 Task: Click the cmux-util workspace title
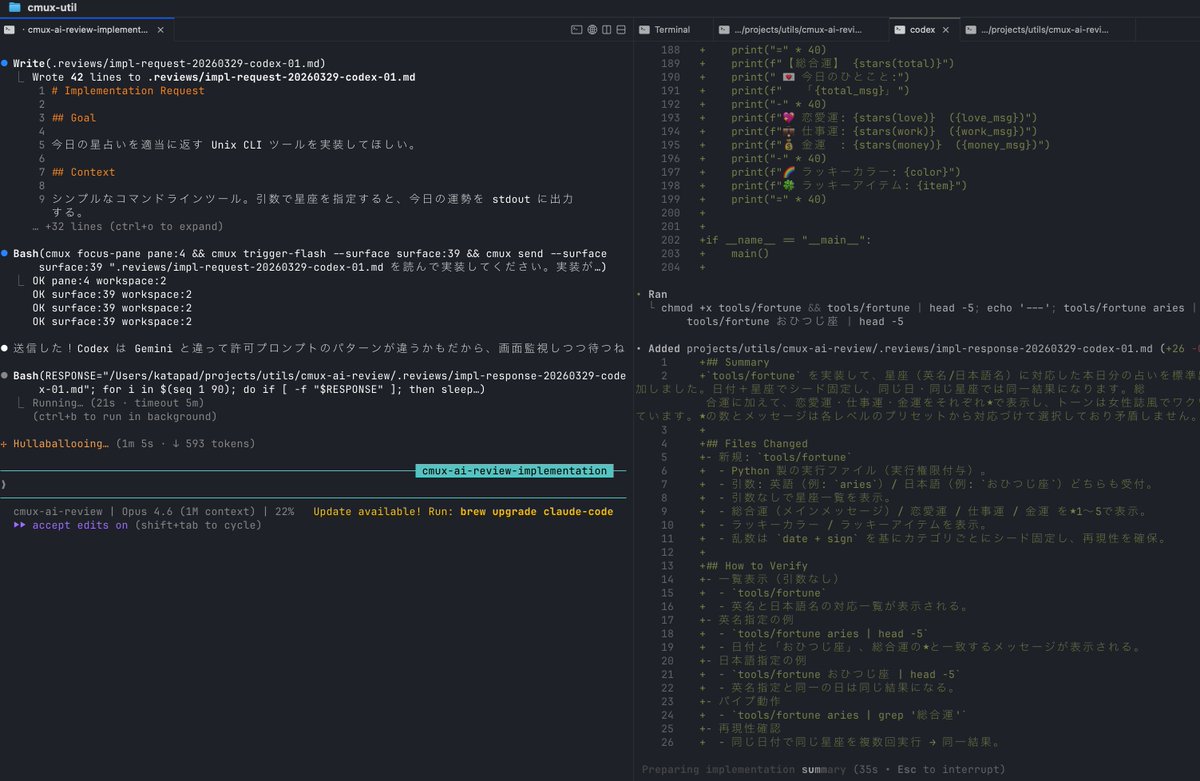coord(52,7)
